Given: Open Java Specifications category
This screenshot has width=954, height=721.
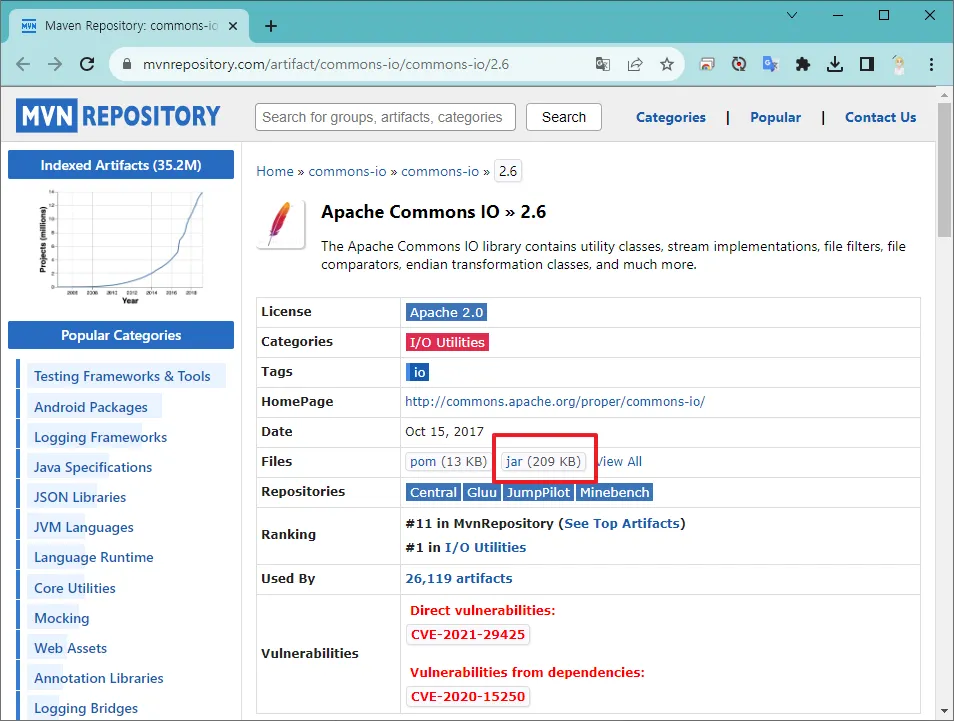Looking at the screenshot, I should (x=93, y=467).
